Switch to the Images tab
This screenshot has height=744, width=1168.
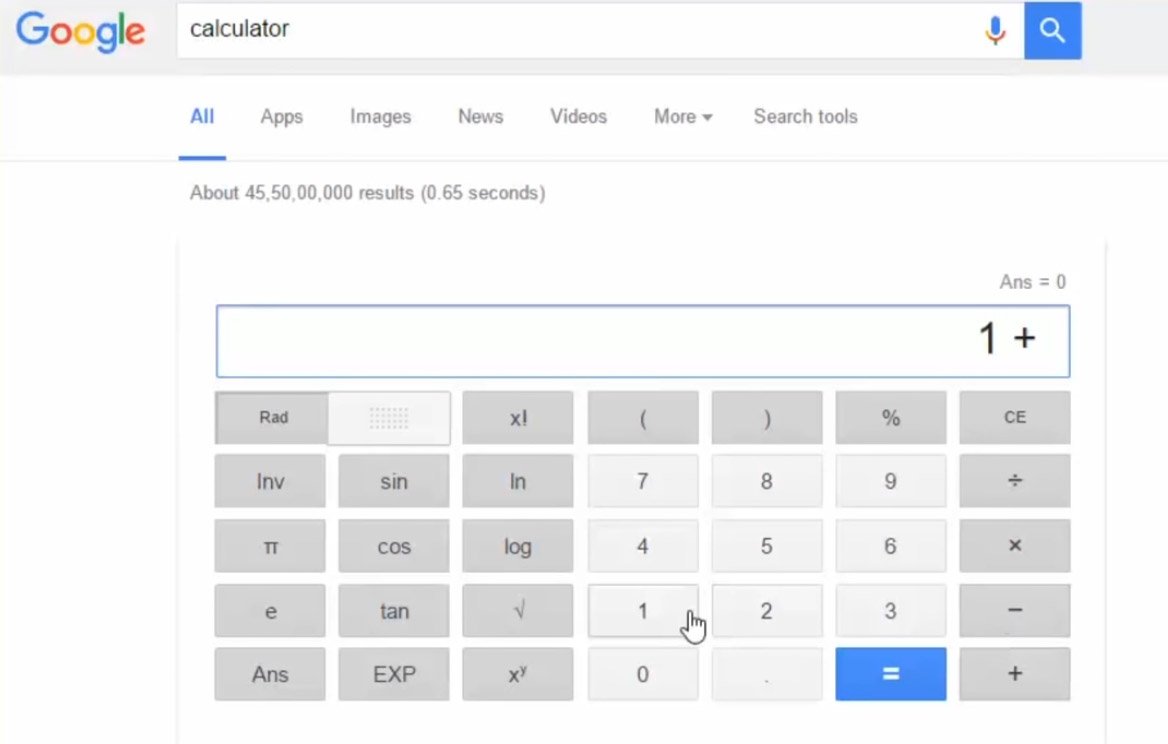click(x=380, y=117)
